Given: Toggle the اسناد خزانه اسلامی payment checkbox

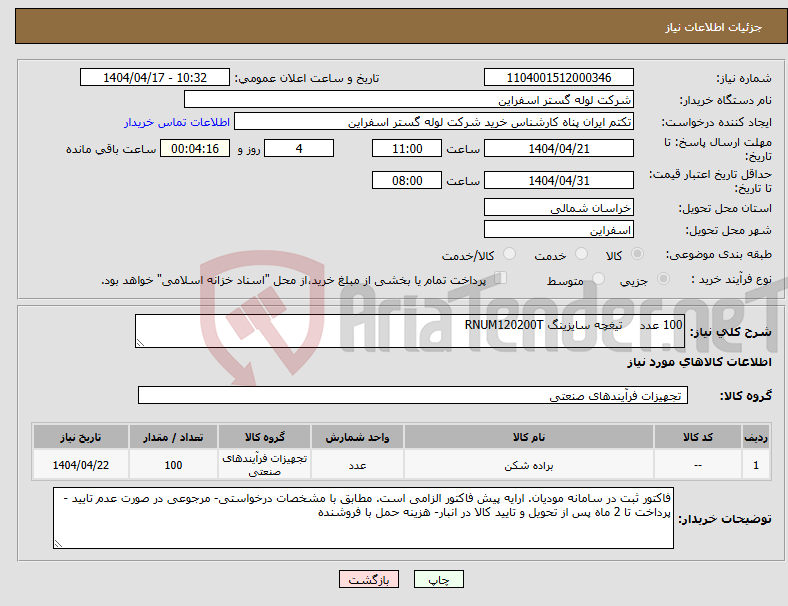Looking at the screenshot, I should coord(501,278).
